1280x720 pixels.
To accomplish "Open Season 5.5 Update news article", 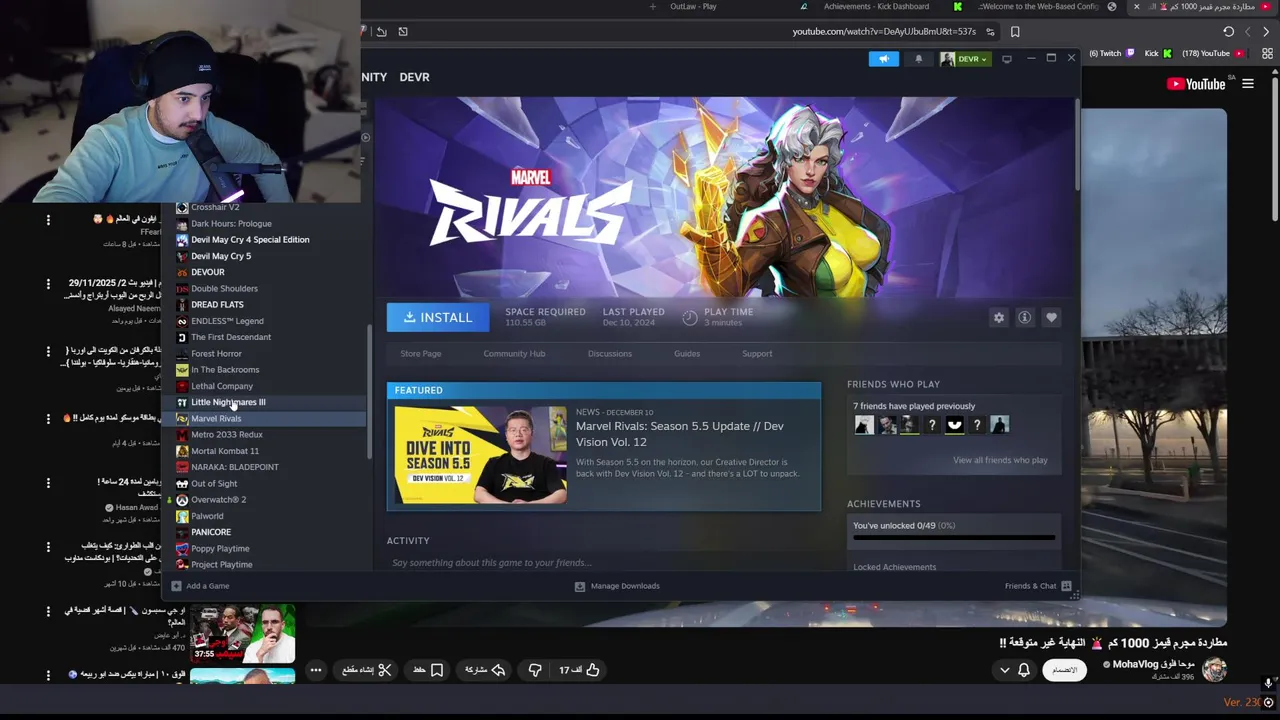I will (680, 434).
